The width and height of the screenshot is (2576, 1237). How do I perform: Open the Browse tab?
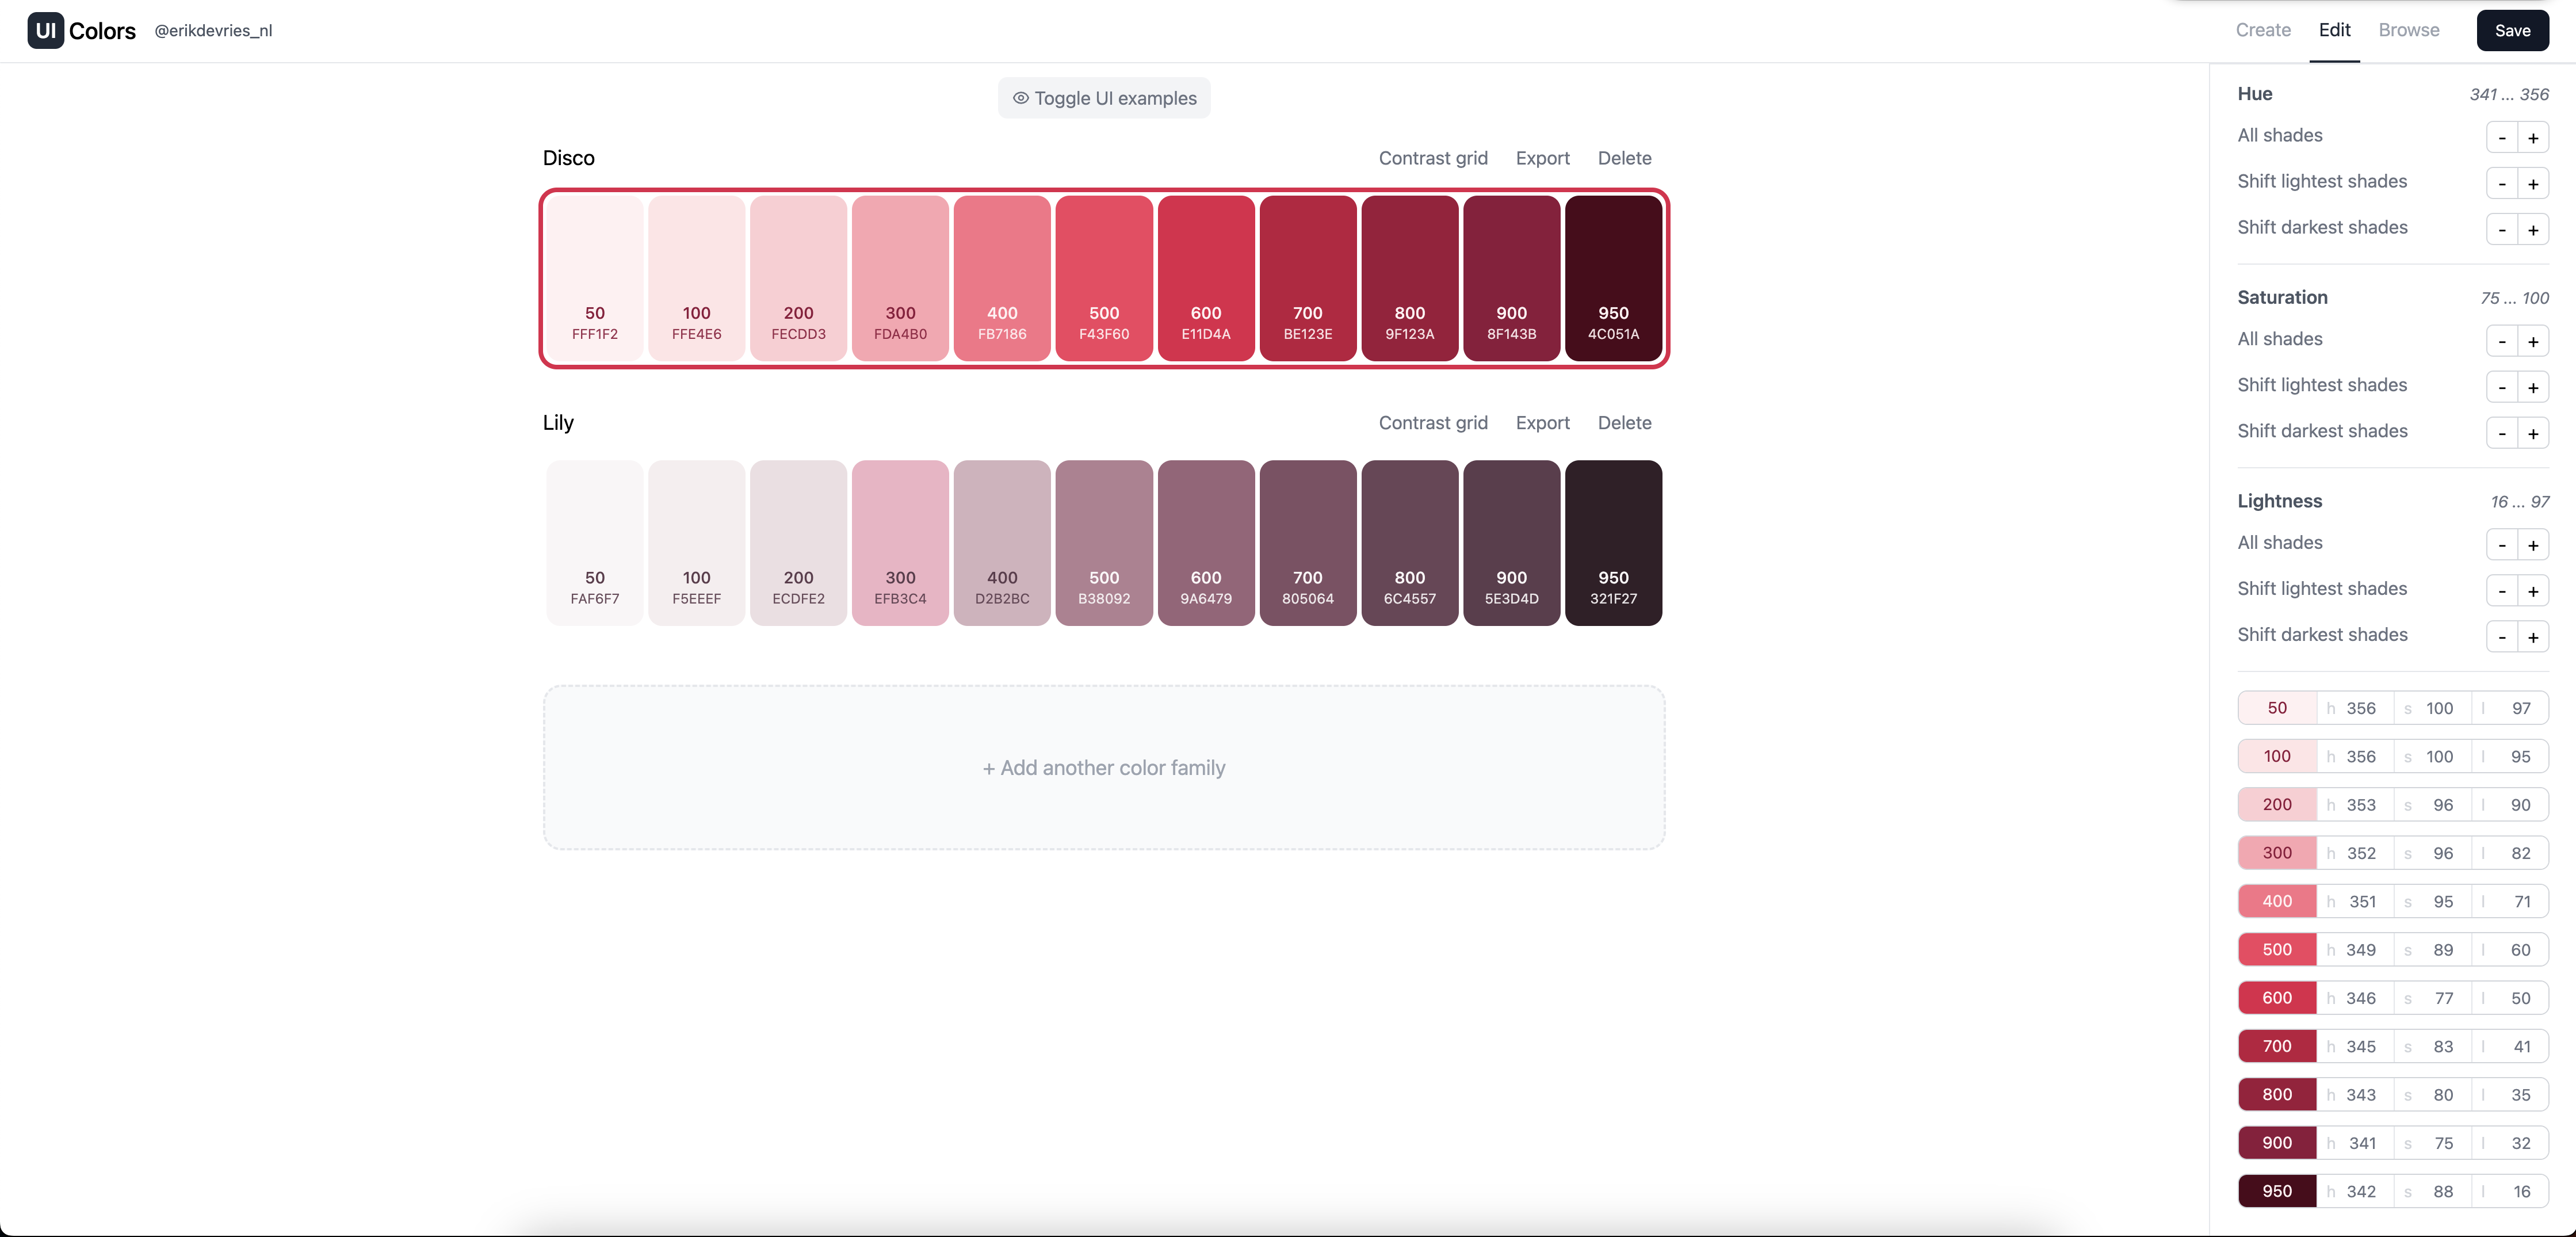click(x=2408, y=30)
